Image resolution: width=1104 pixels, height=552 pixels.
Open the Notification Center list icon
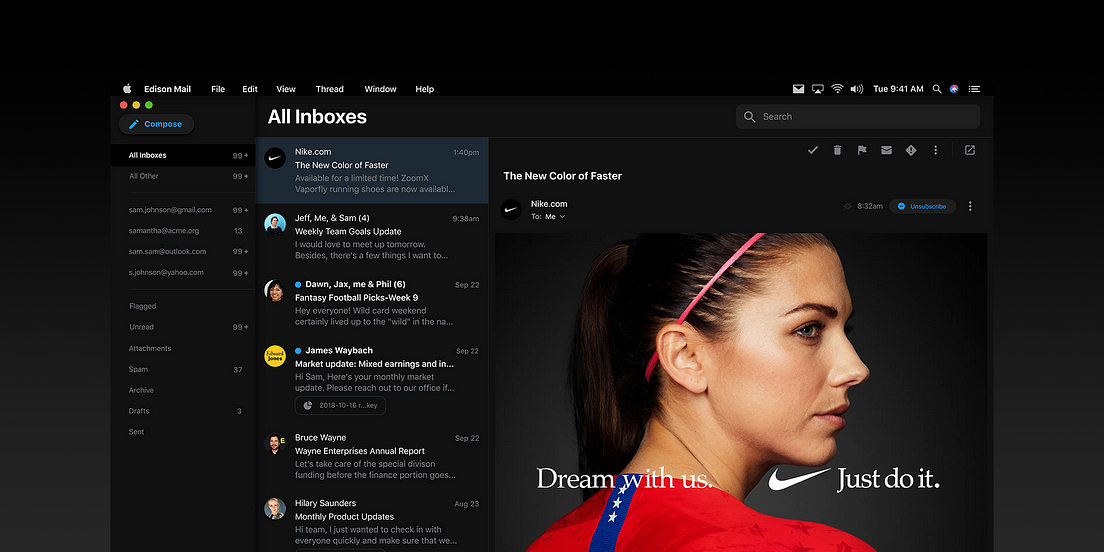coord(974,89)
